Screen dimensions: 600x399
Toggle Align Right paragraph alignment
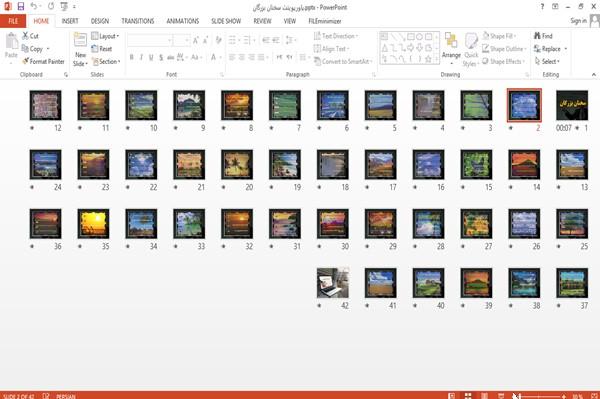point(251,57)
